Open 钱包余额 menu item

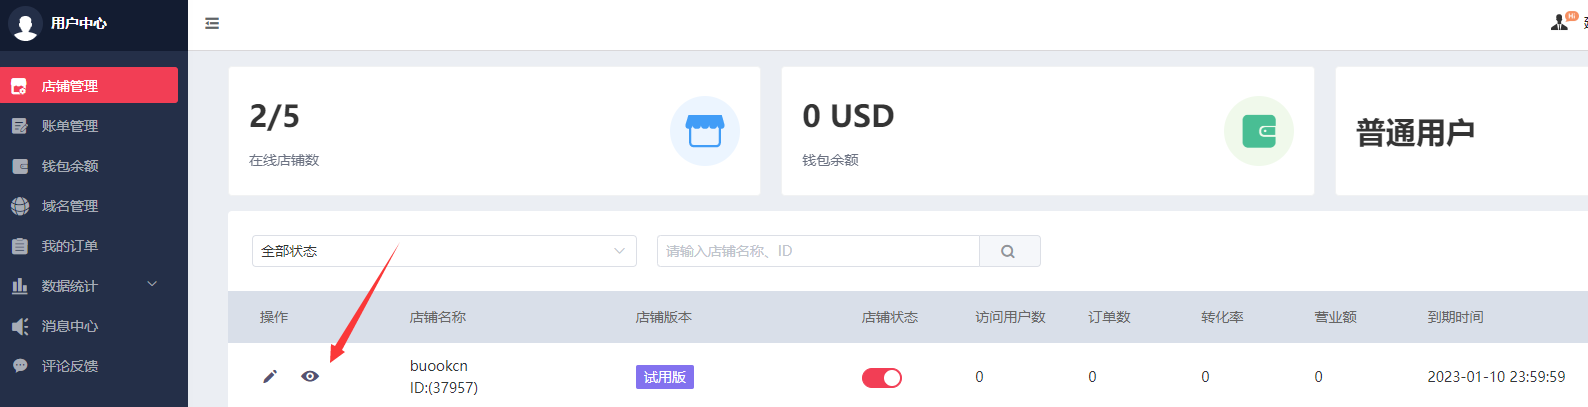click(x=70, y=166)
